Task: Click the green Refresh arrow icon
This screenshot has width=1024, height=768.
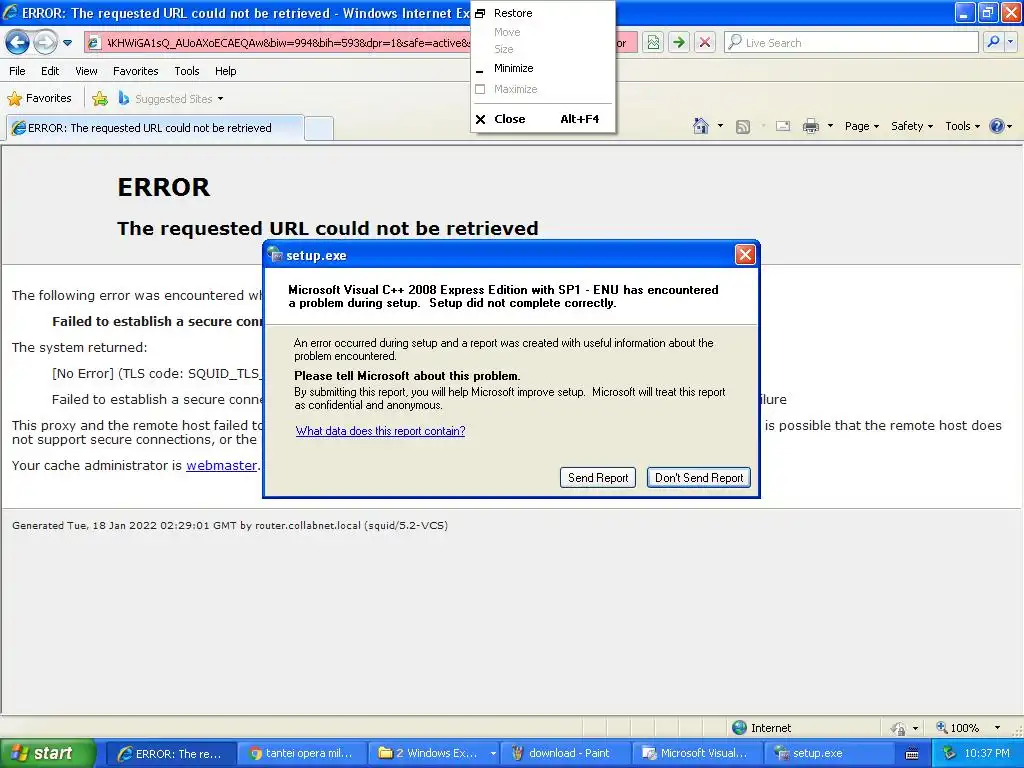Action: [679, 42]
